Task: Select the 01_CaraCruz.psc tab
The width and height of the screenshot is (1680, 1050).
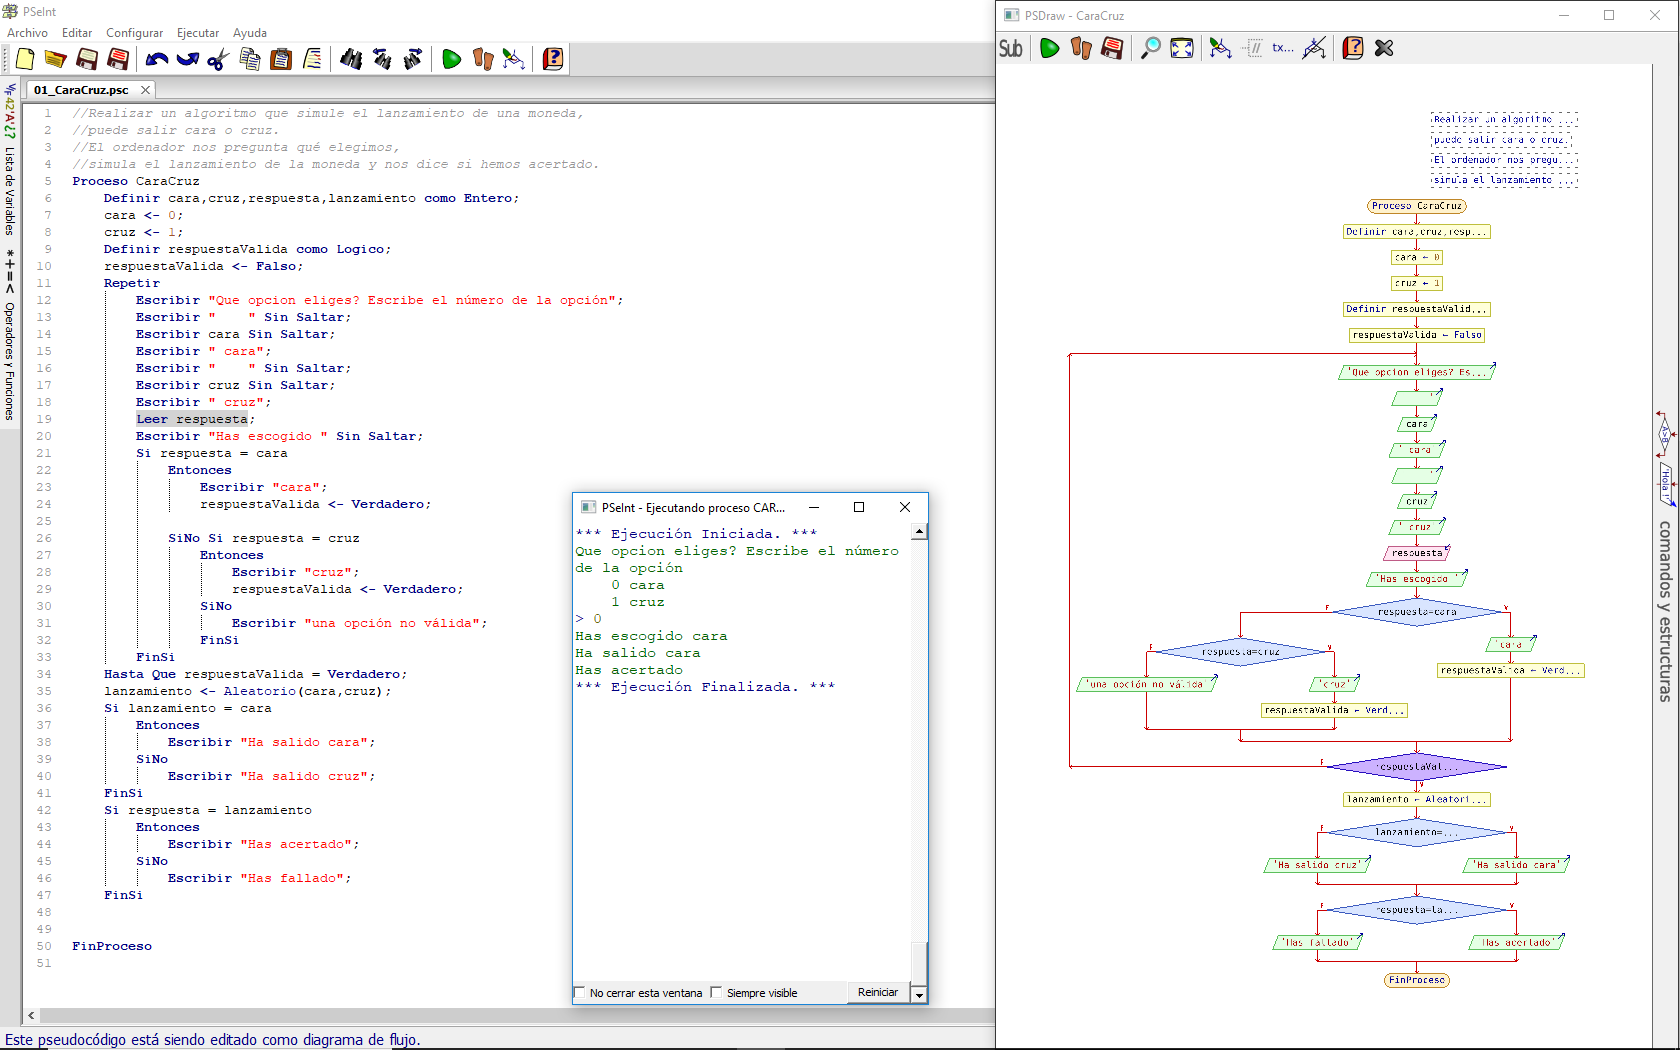Action: (x=81, y=90)
